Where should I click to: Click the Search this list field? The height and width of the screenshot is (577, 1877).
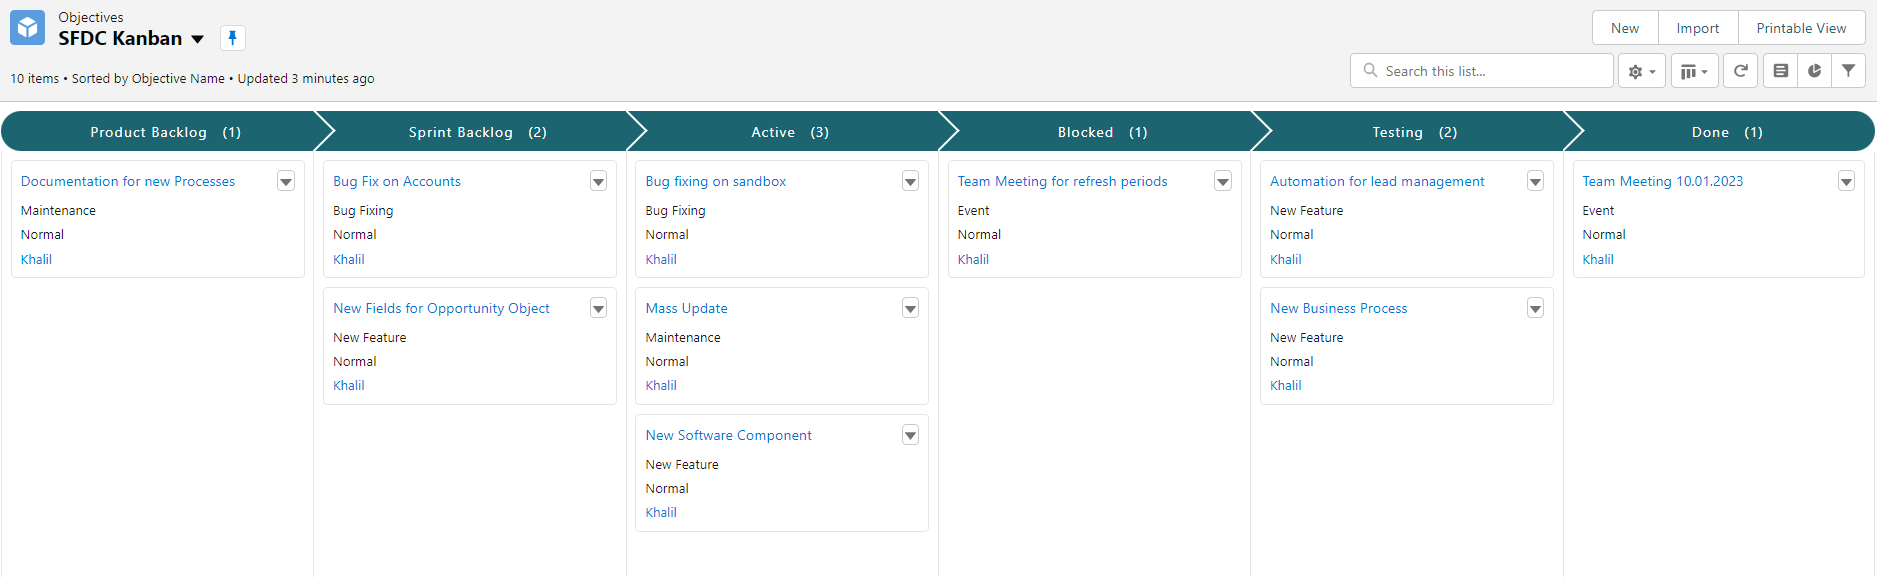[1492, 71]
